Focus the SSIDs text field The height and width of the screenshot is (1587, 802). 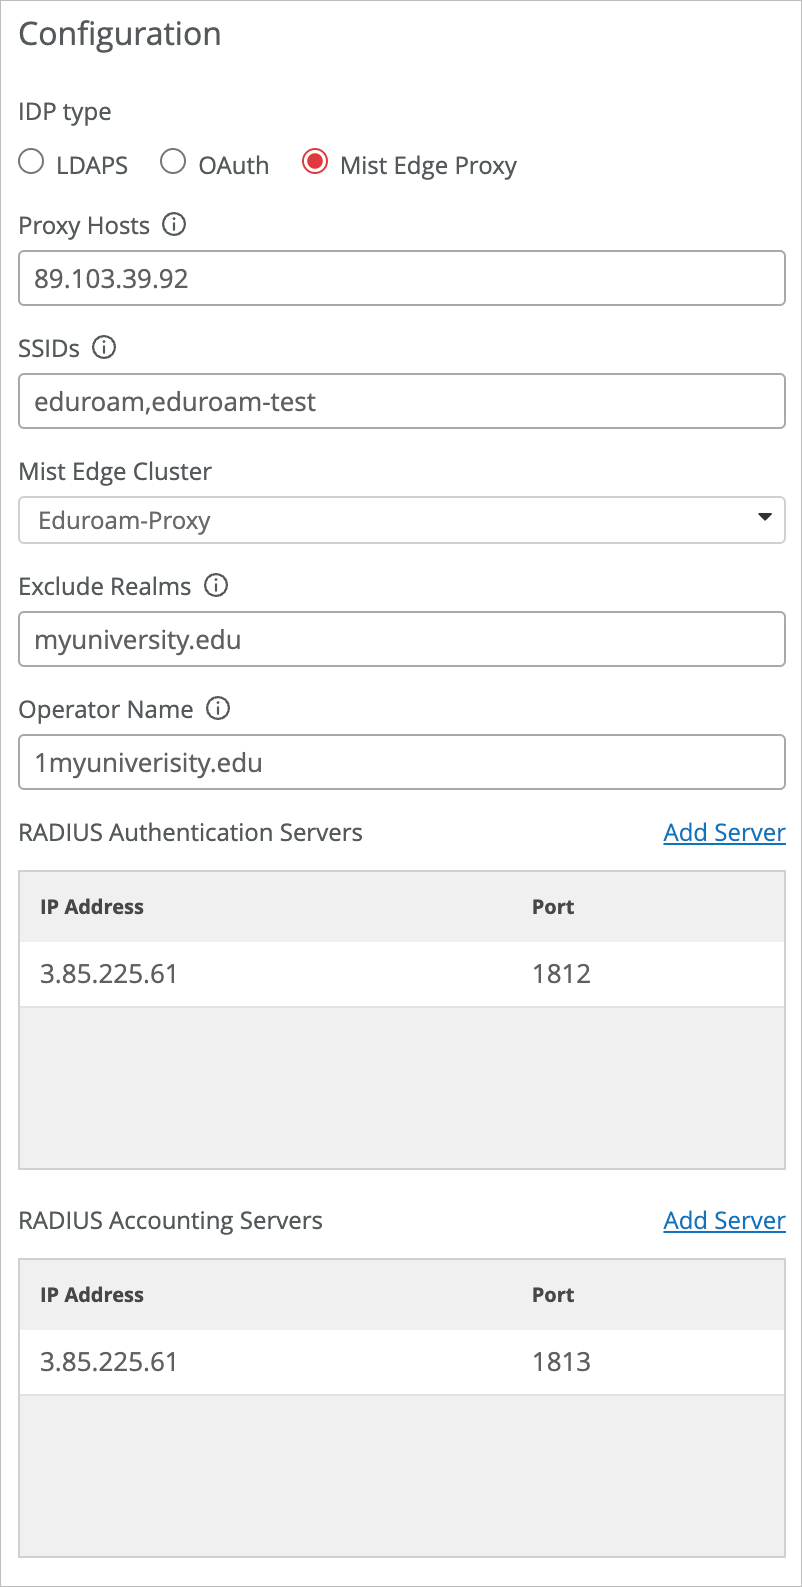coord(400,402)
